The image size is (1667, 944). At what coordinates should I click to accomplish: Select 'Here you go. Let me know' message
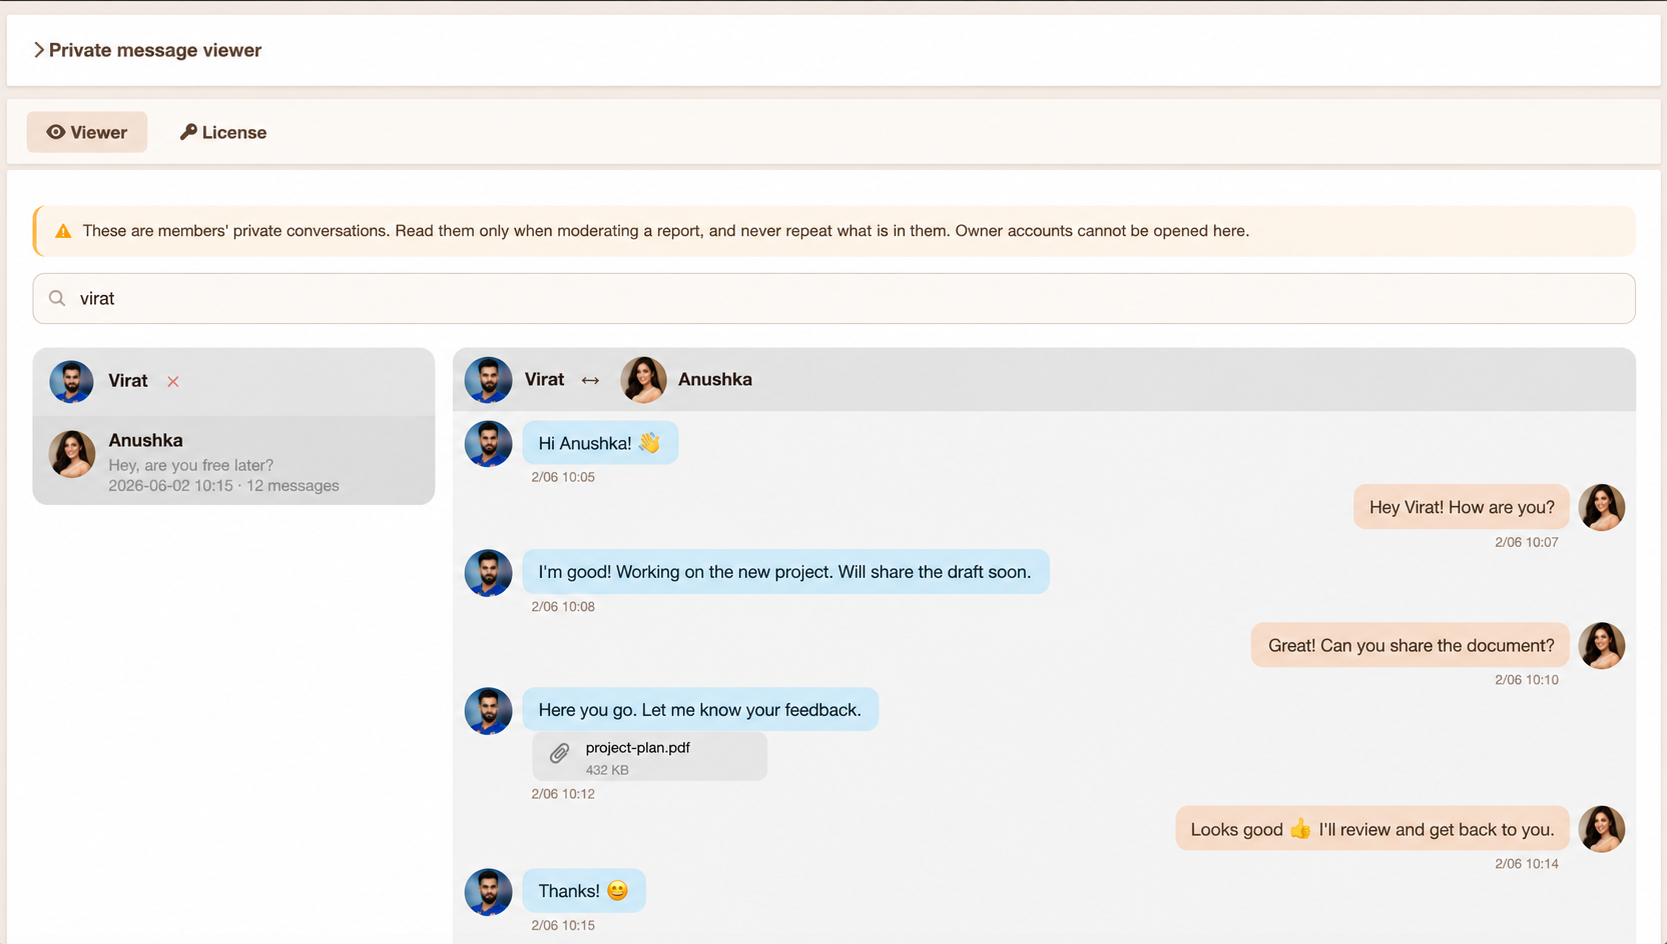700,709
